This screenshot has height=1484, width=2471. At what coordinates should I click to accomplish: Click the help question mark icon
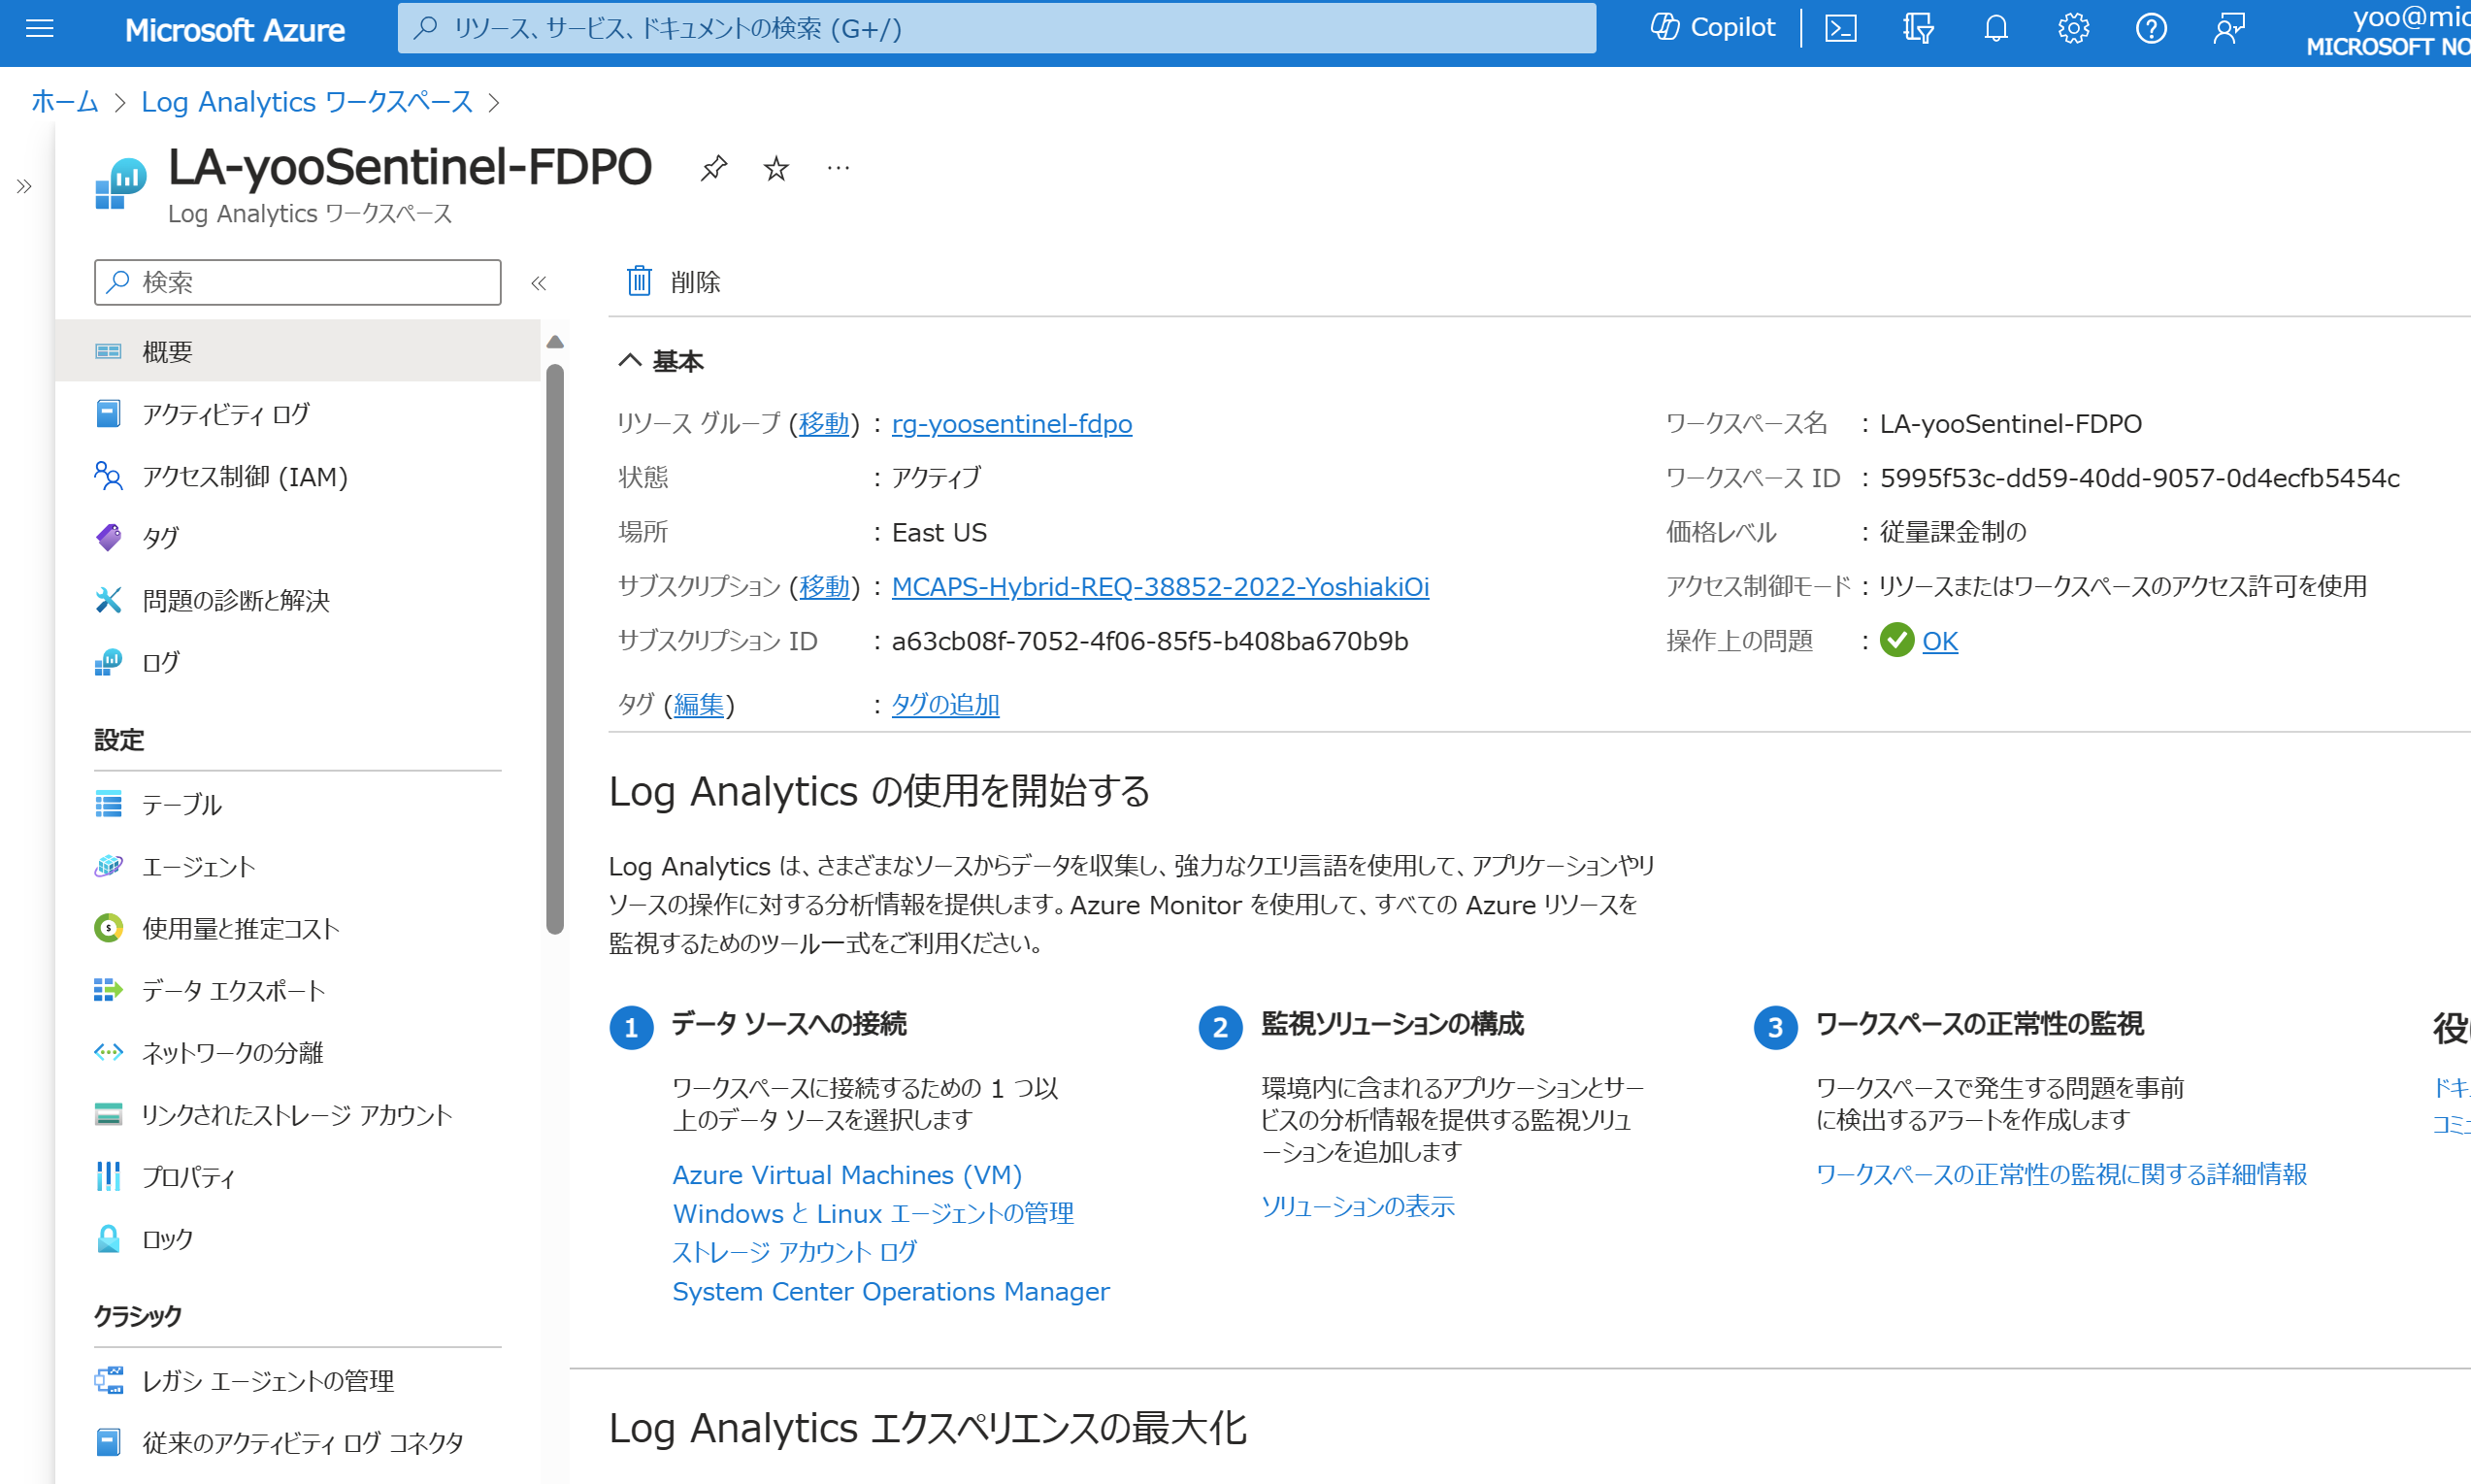click(x=2151, y=28)
